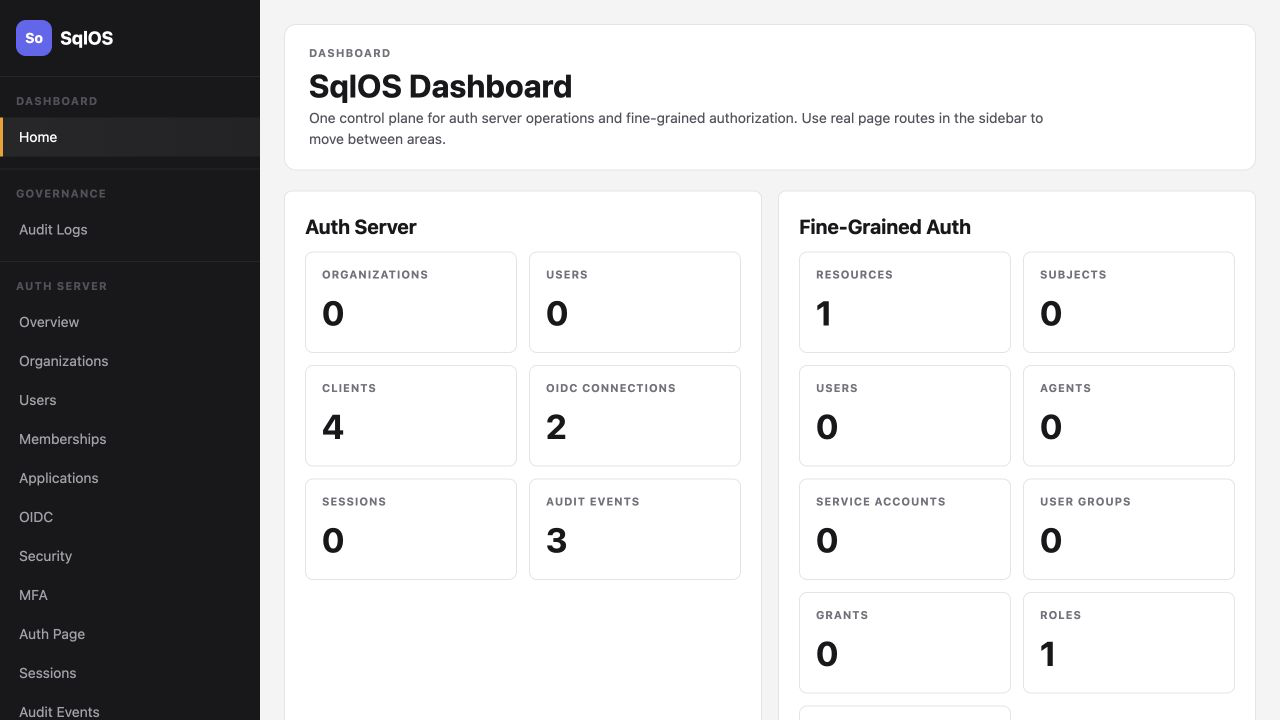This screenshot has height=720, width=1280.
Task: Navigate to Sessions in sidebar
Action: [x=130, y=673]
